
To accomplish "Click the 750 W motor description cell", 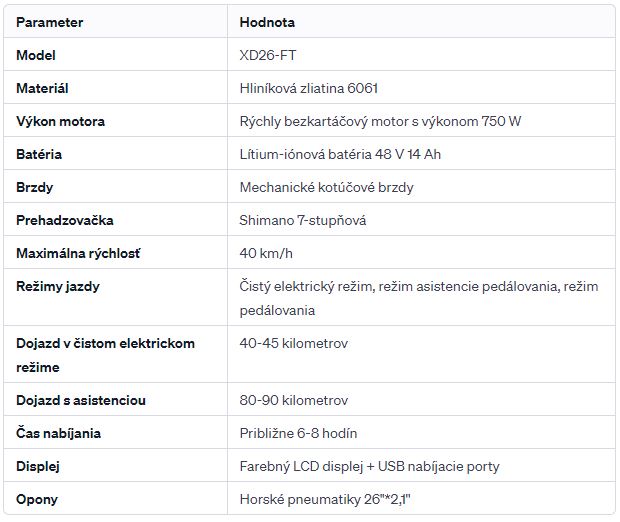I will tap(380, 121).
